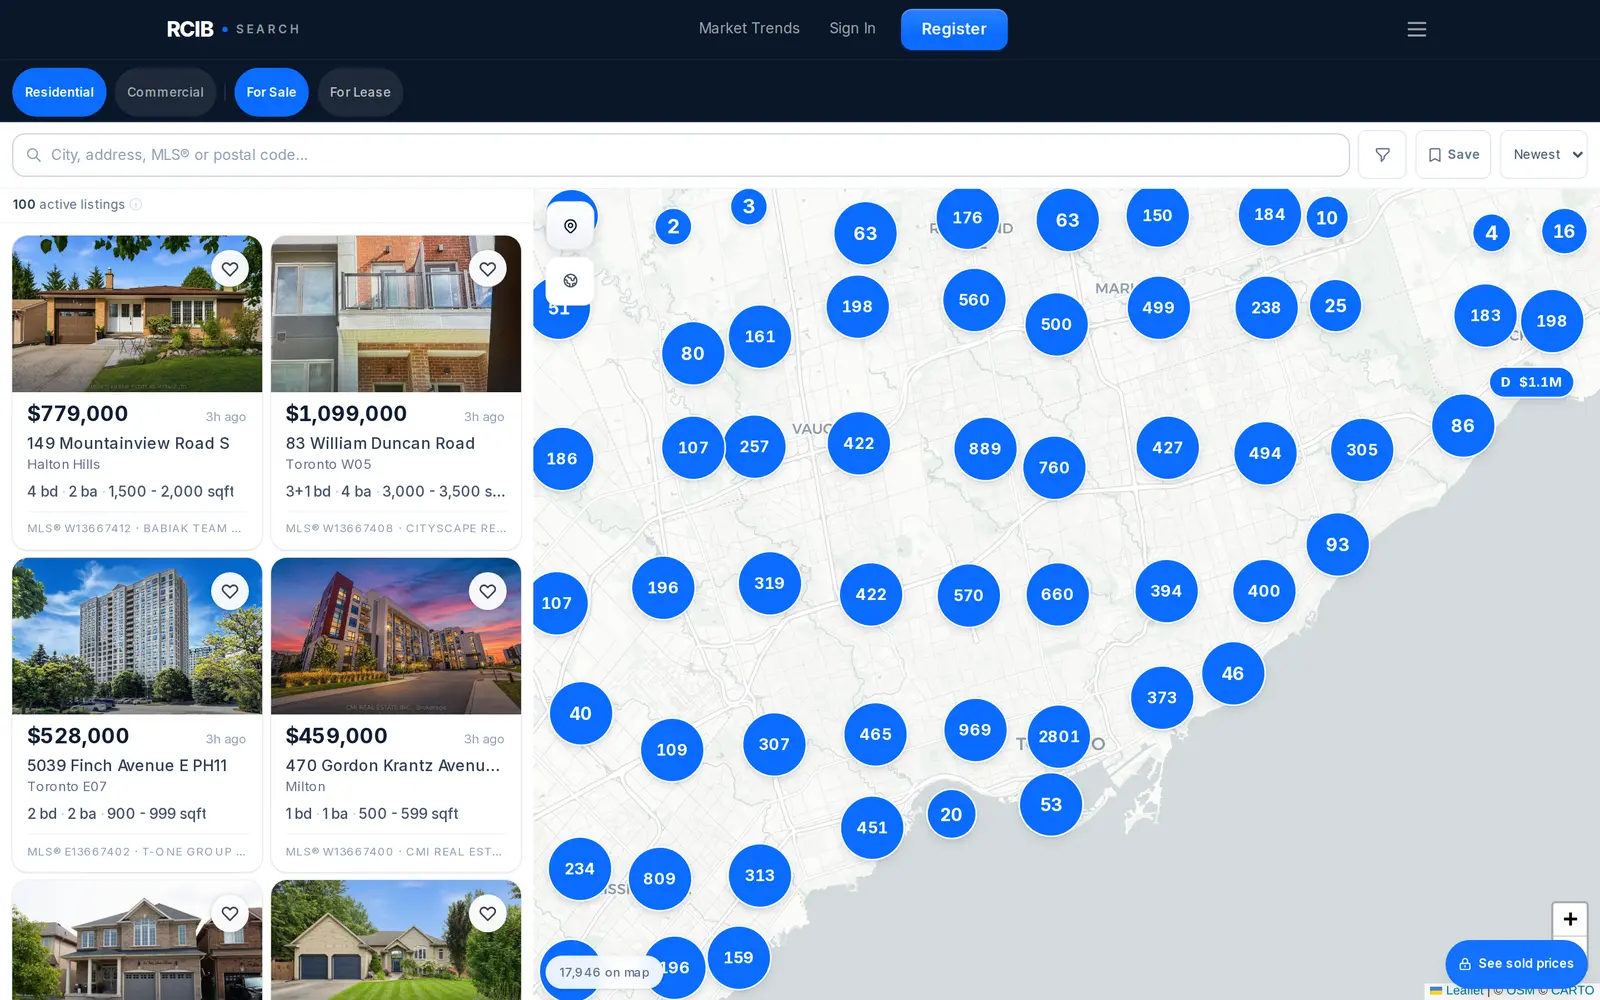Favorite the 5039 Finch Avenue E listing
The height and width of the screenshot is (1000, 1600).
(x=230, y=591)
